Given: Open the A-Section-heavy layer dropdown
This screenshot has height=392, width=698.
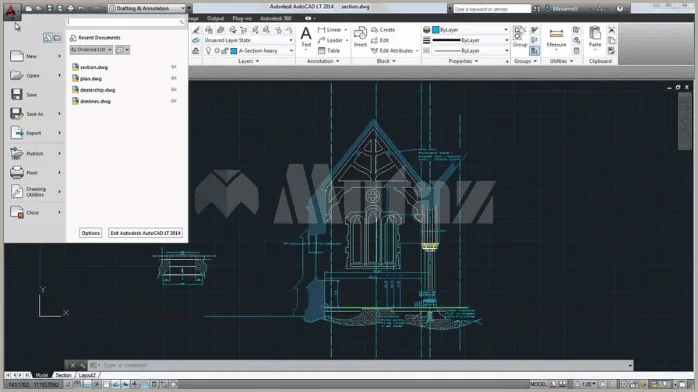Looking at the screenshot, I should pos(248,51).
